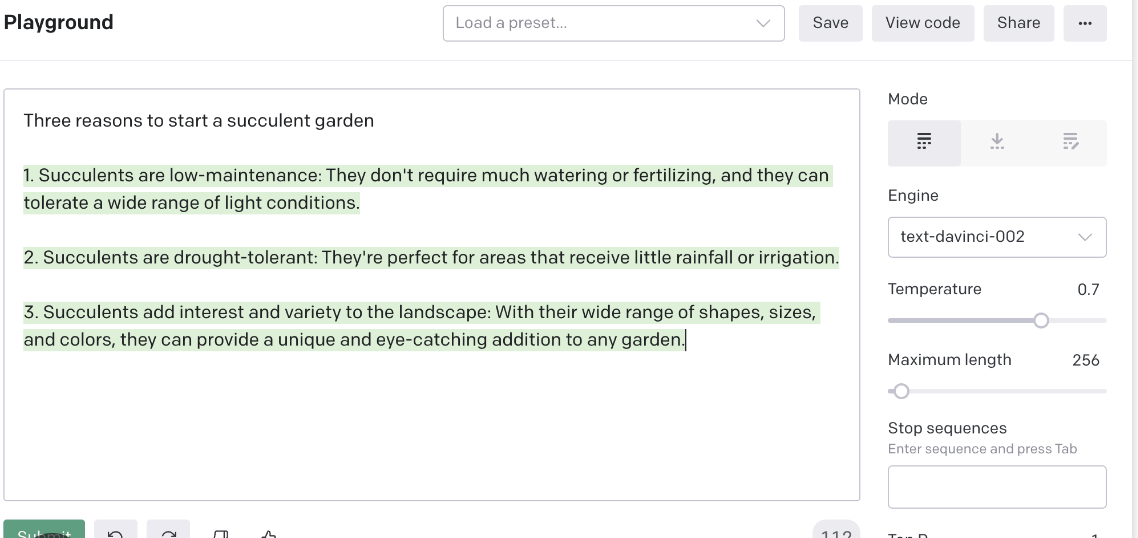The height and width of the screenshot is (538, 1138).
Task: Click the Maximum length slider handle
Action: click(x=901, y=391)
